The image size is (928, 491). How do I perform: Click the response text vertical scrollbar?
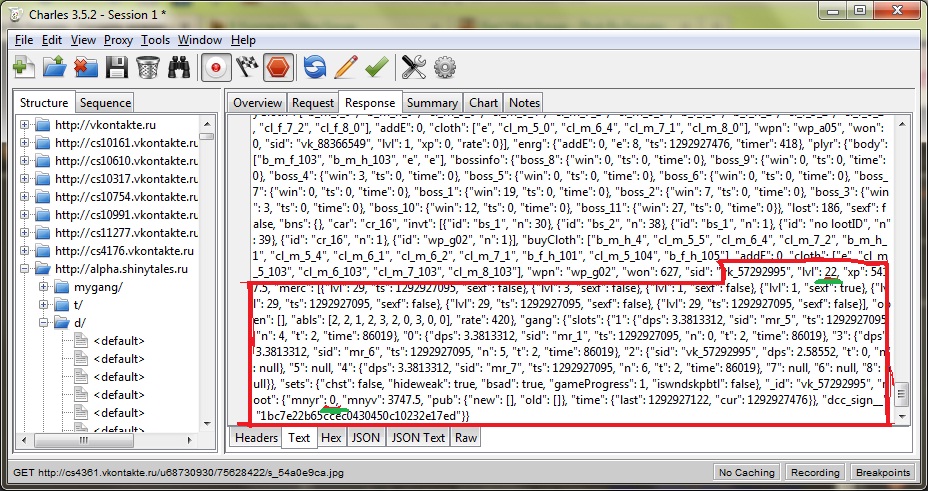901,270
